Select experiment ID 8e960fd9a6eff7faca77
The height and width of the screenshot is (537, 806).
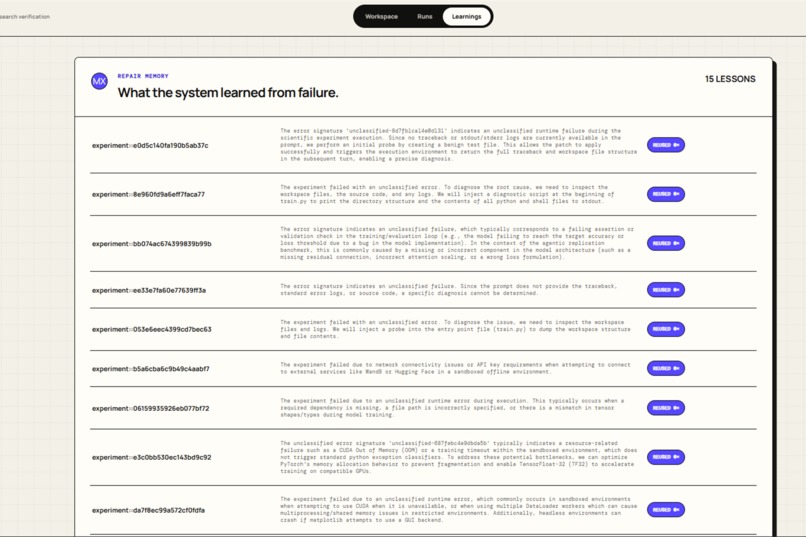pyautogui.click(x=148, y=194)
